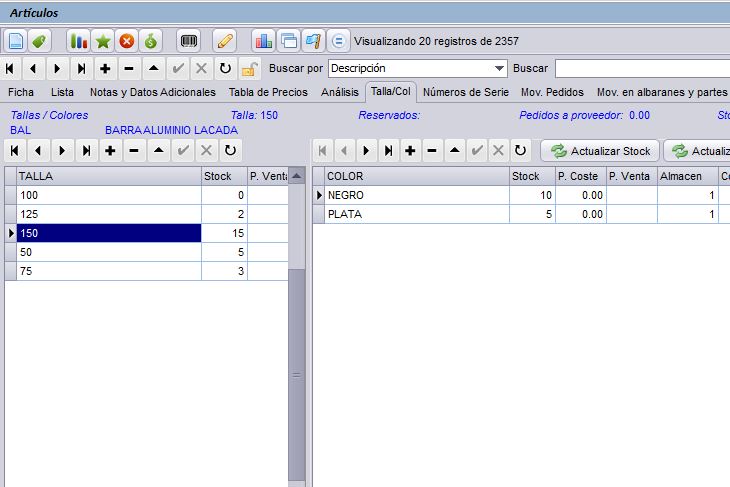Go to next record in main navigator

tap(57, 69)
